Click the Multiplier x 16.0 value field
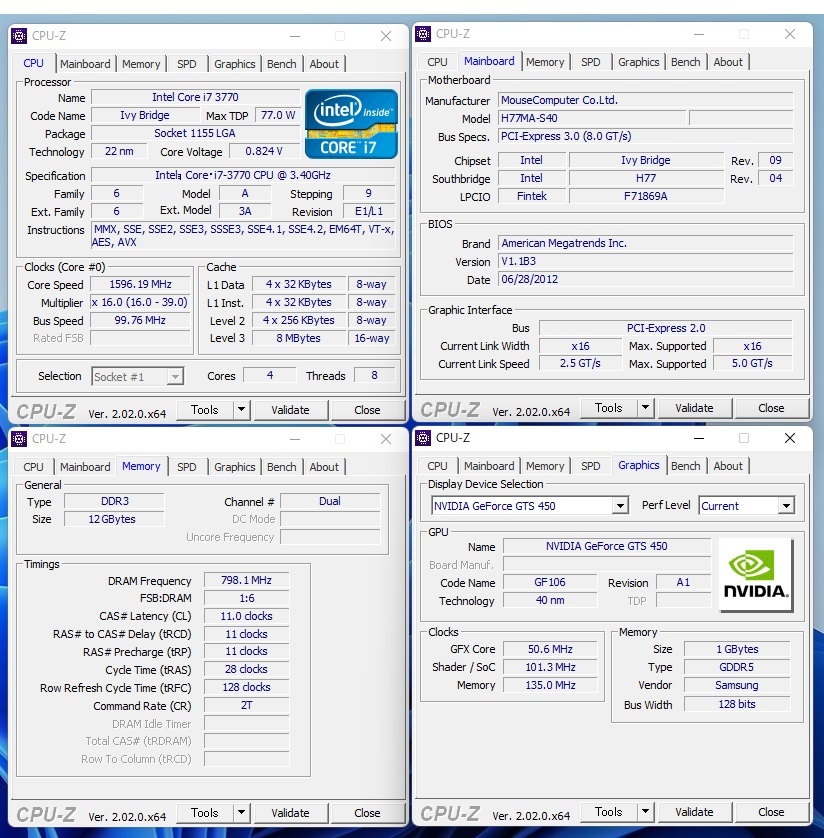 tap(140, 302)
